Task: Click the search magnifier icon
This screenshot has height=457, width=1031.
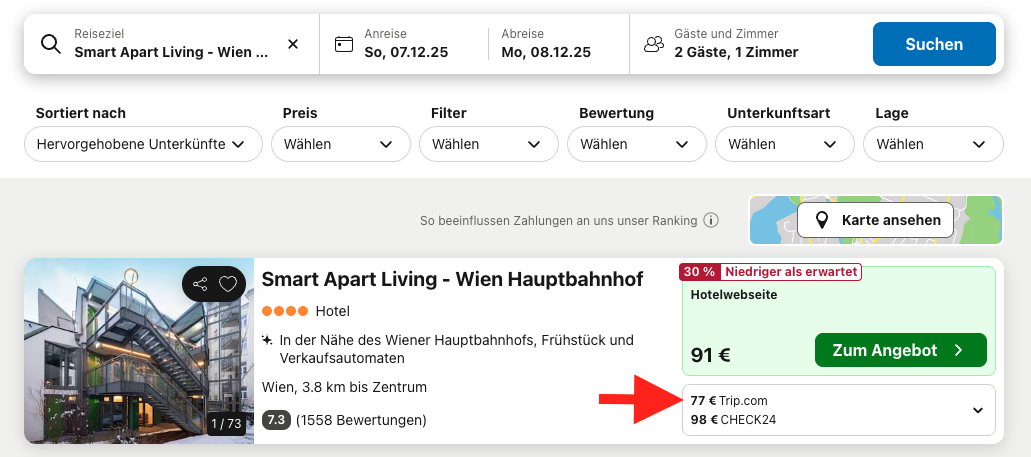Action: [51, 44]
